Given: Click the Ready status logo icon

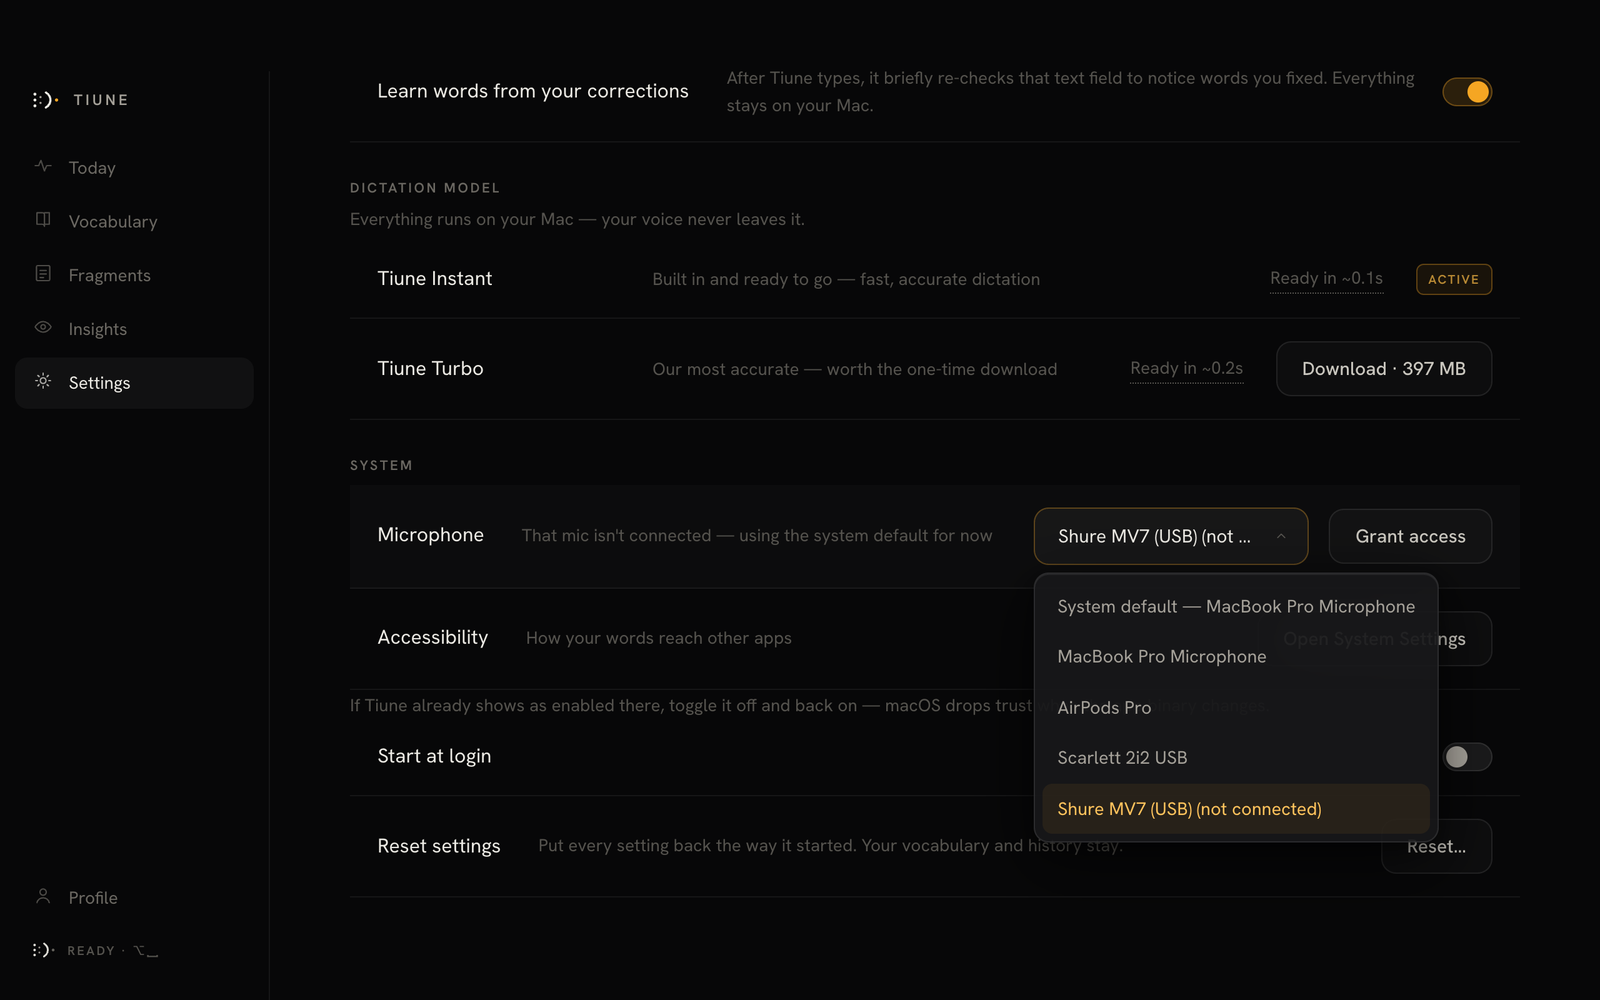Looking at the screenshot, I should pyautogui.click(x=44, y=950).
